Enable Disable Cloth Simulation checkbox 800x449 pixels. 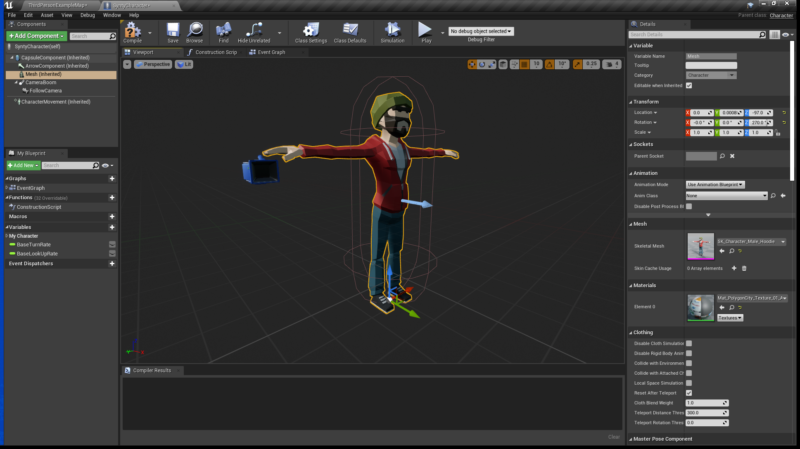click(x=689, y=343)
